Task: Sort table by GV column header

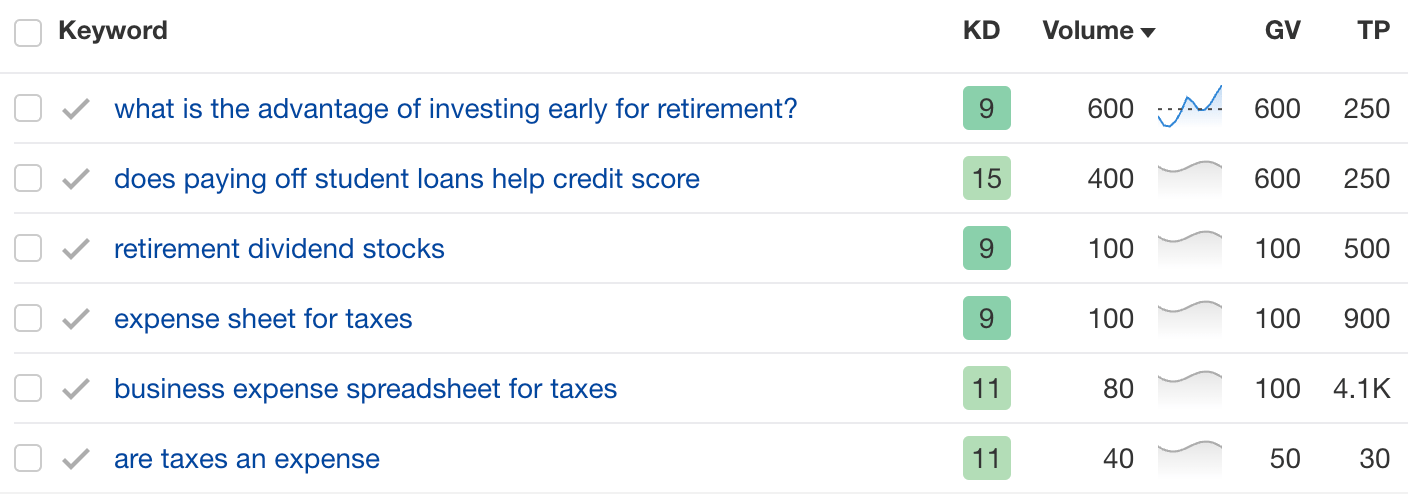Action: click(1282, 31)
